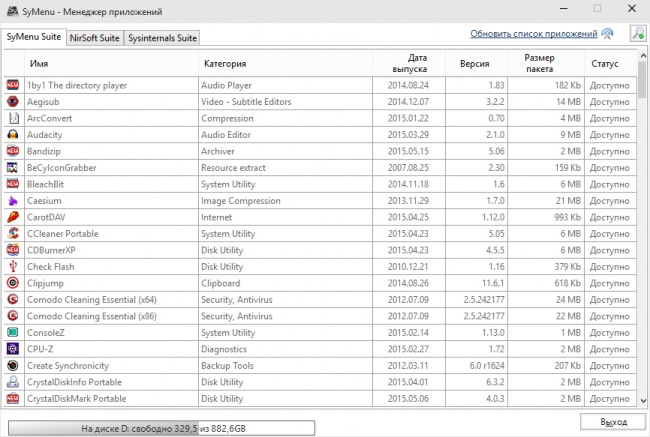Click the scrollbar up arrow
This screenshot has width=650, height=437.
643,55
